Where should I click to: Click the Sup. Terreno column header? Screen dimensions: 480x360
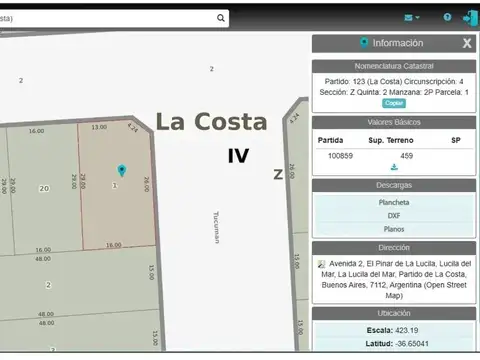click(391, 140)
